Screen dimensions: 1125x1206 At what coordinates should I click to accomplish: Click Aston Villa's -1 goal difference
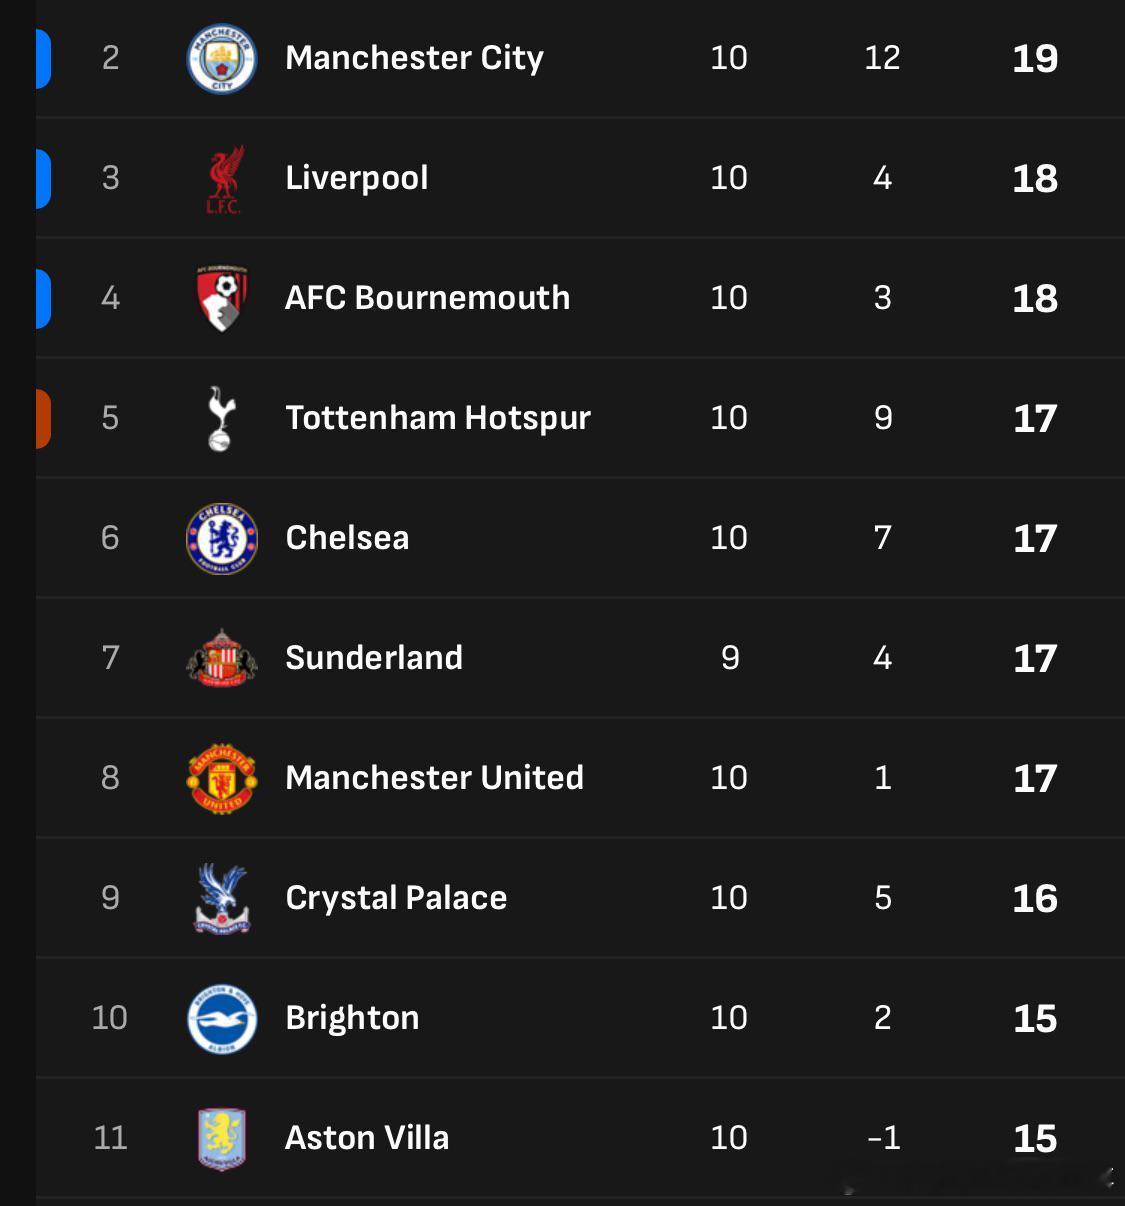(x=883, y=1138)
